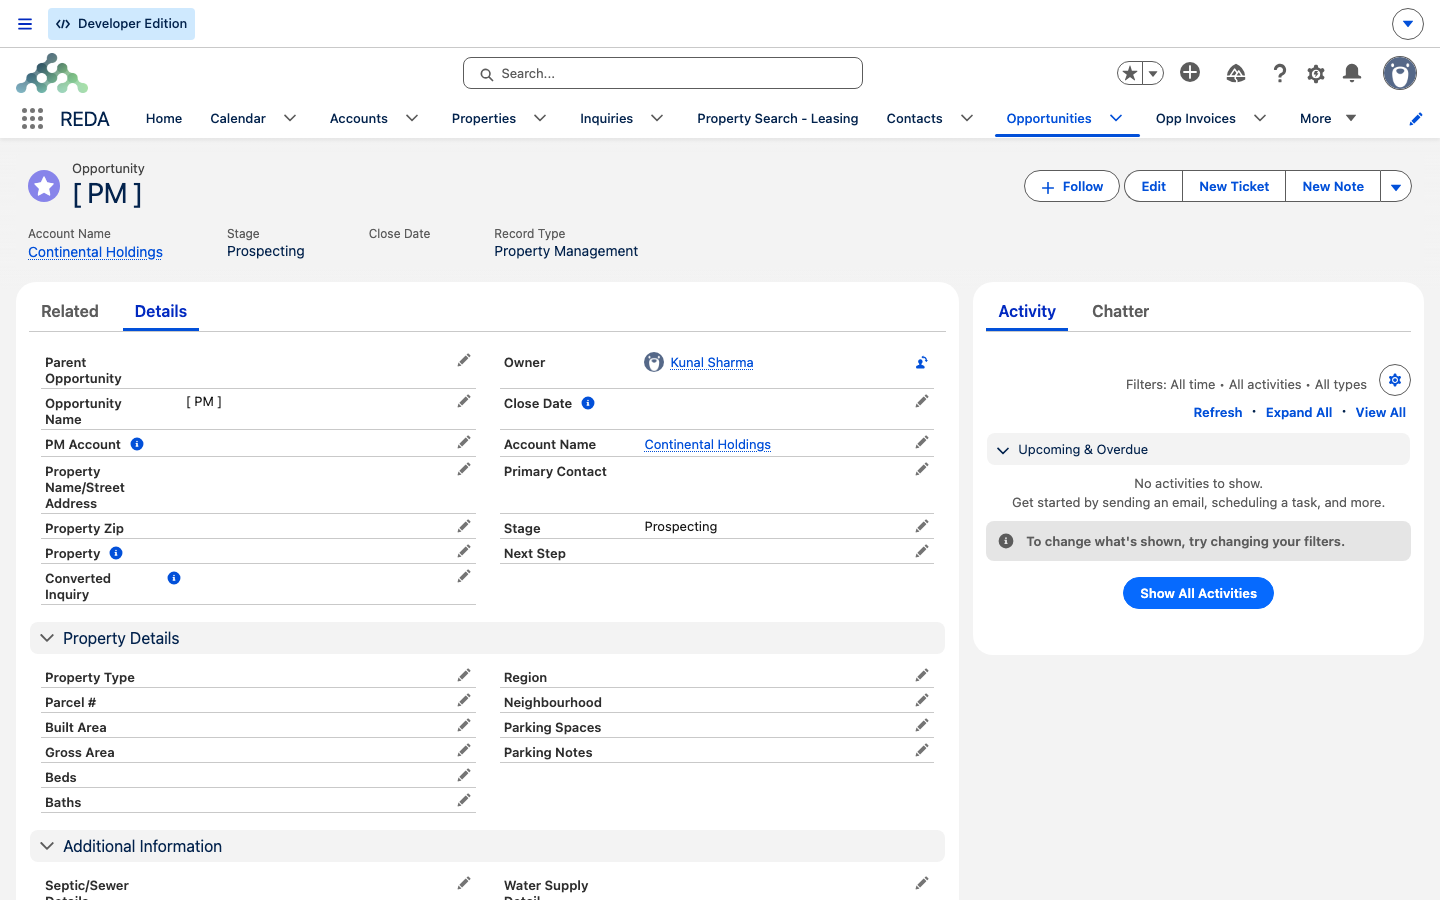Expand the More navigation menu
This screenshot has height=900, width=1440.
1328,118
